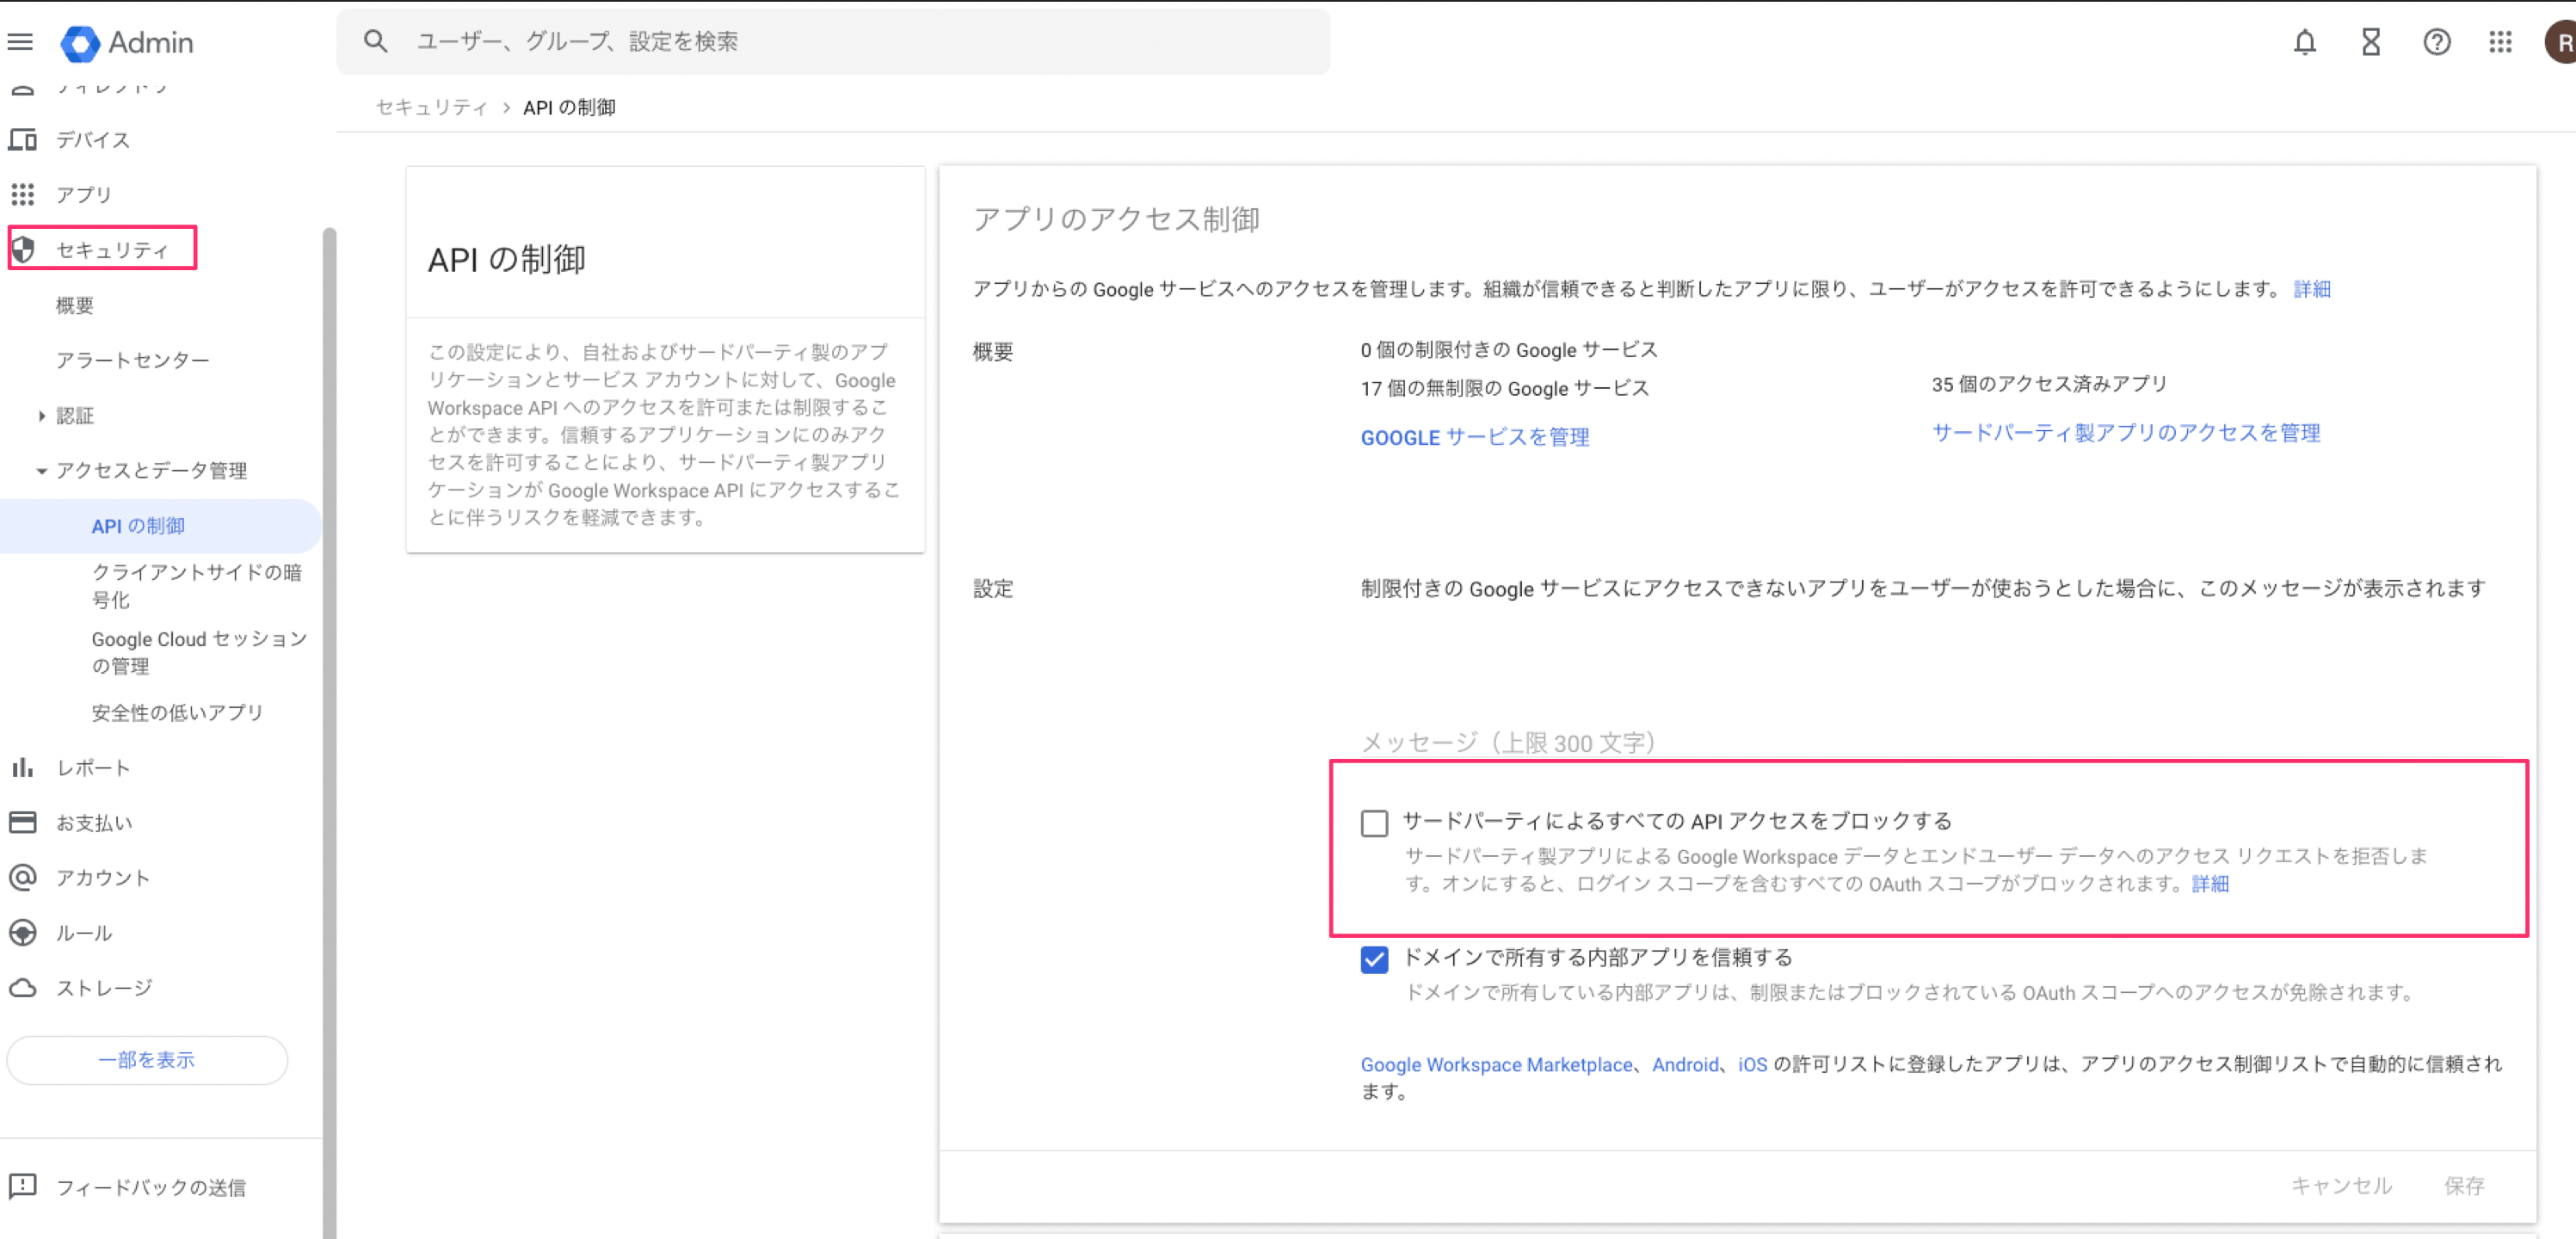Open ルール in the sidebar
This screenshot has width=2576, height=1239.
coord(84,932)
